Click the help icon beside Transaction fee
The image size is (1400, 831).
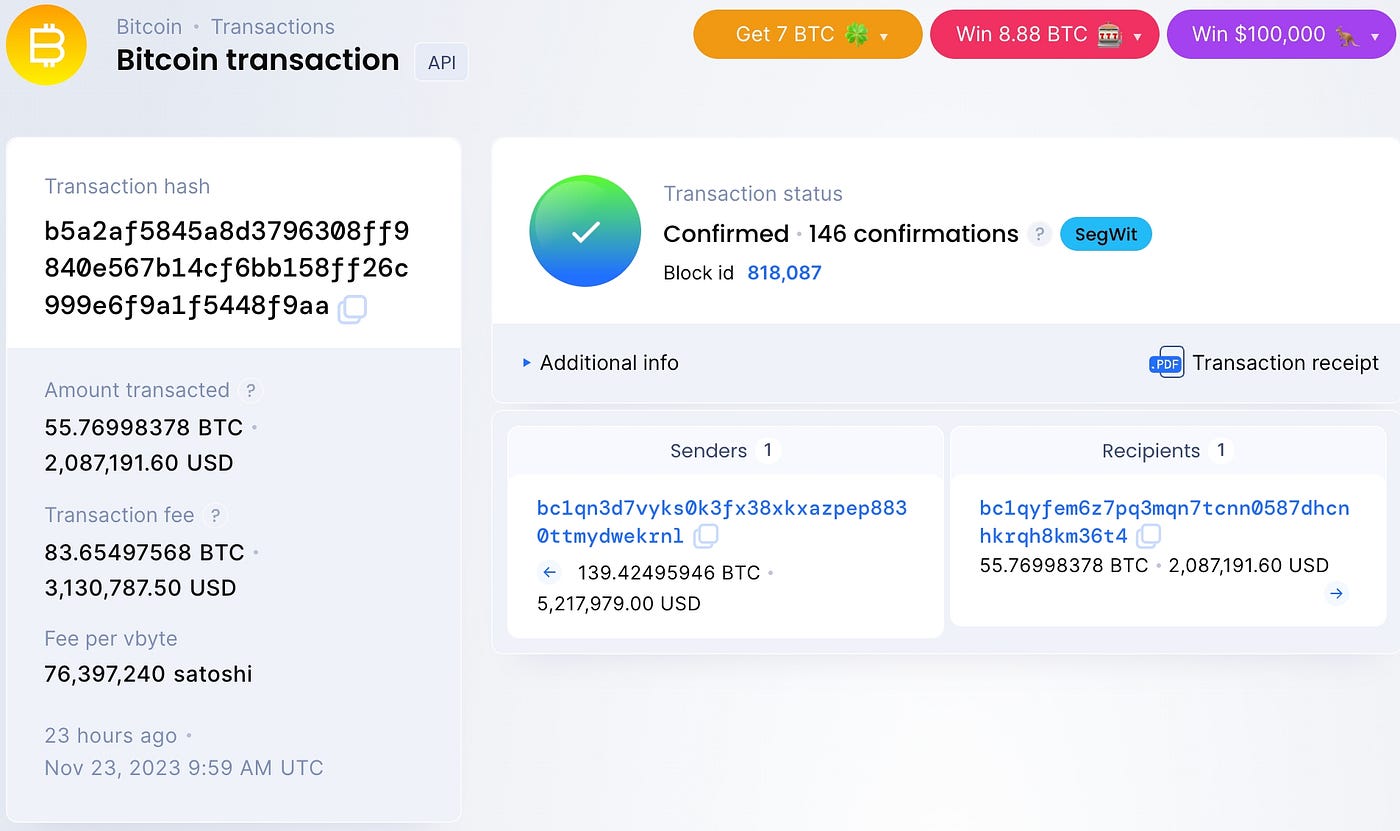pyautogui.click(x=214, y=515)
